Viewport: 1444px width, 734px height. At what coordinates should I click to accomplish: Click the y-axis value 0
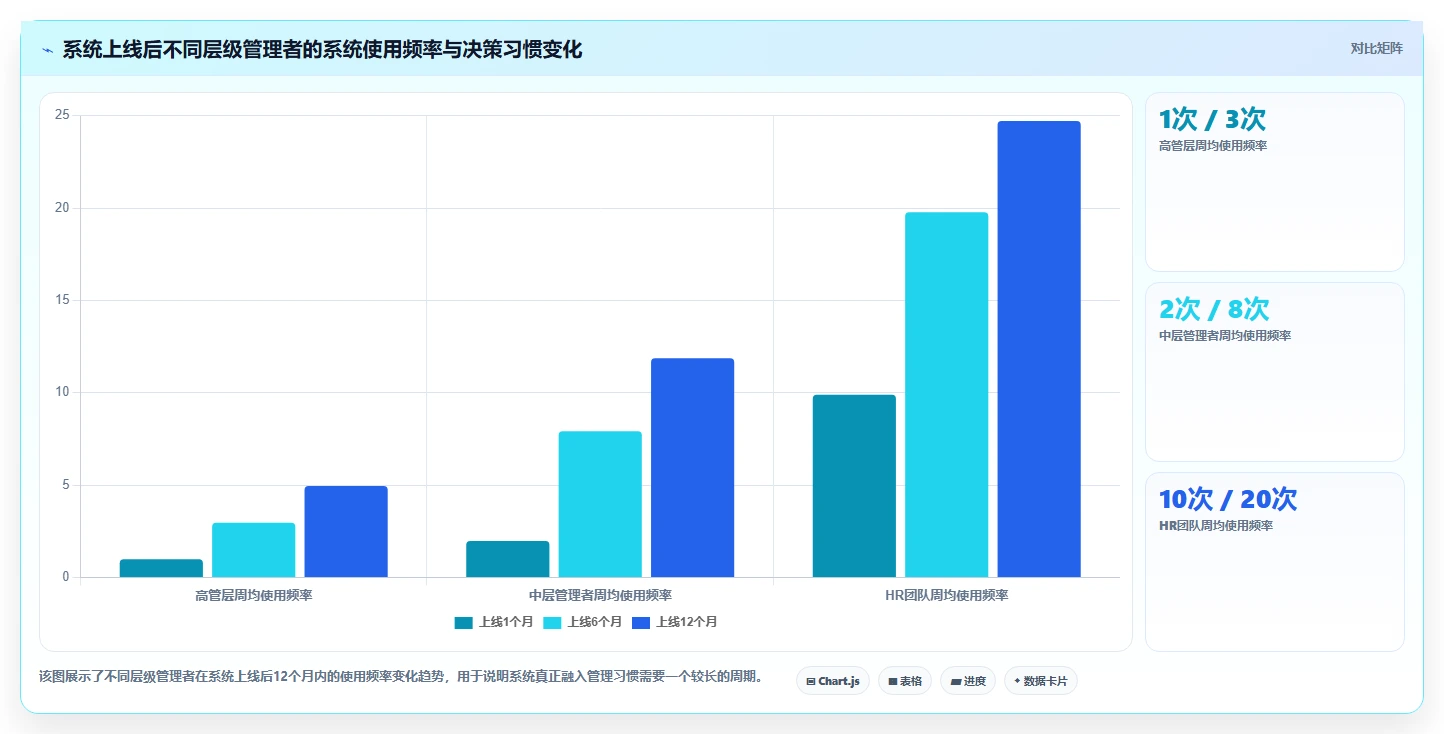65,577
